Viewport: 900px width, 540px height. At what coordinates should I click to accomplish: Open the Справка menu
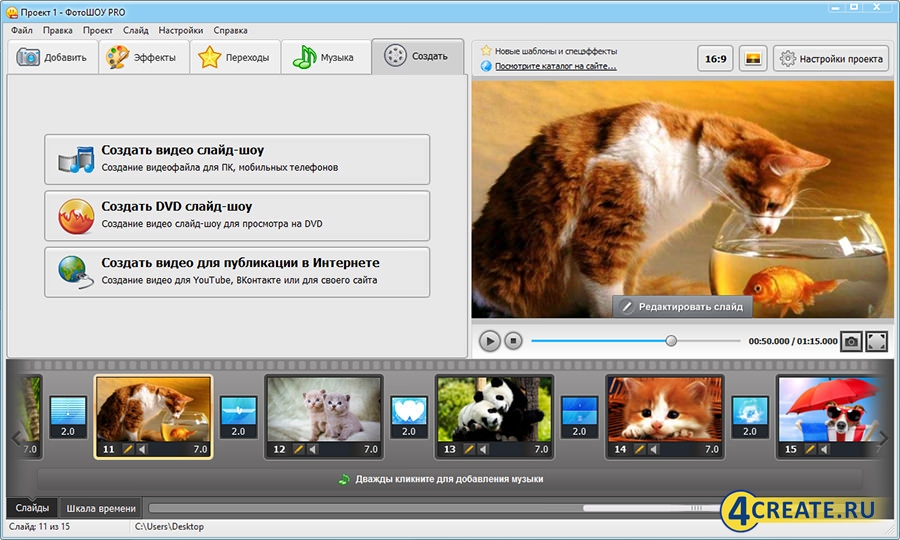(230, 30)
